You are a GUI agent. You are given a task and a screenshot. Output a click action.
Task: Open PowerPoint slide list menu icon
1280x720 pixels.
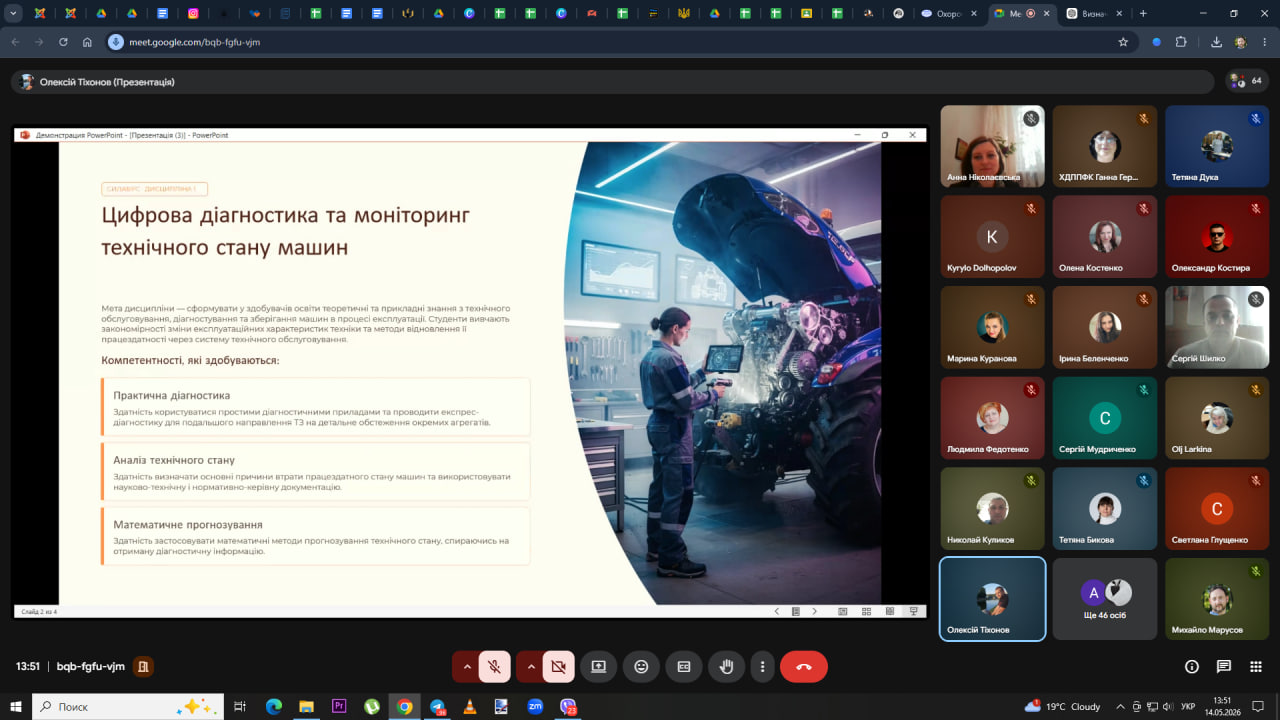(796, 611)
